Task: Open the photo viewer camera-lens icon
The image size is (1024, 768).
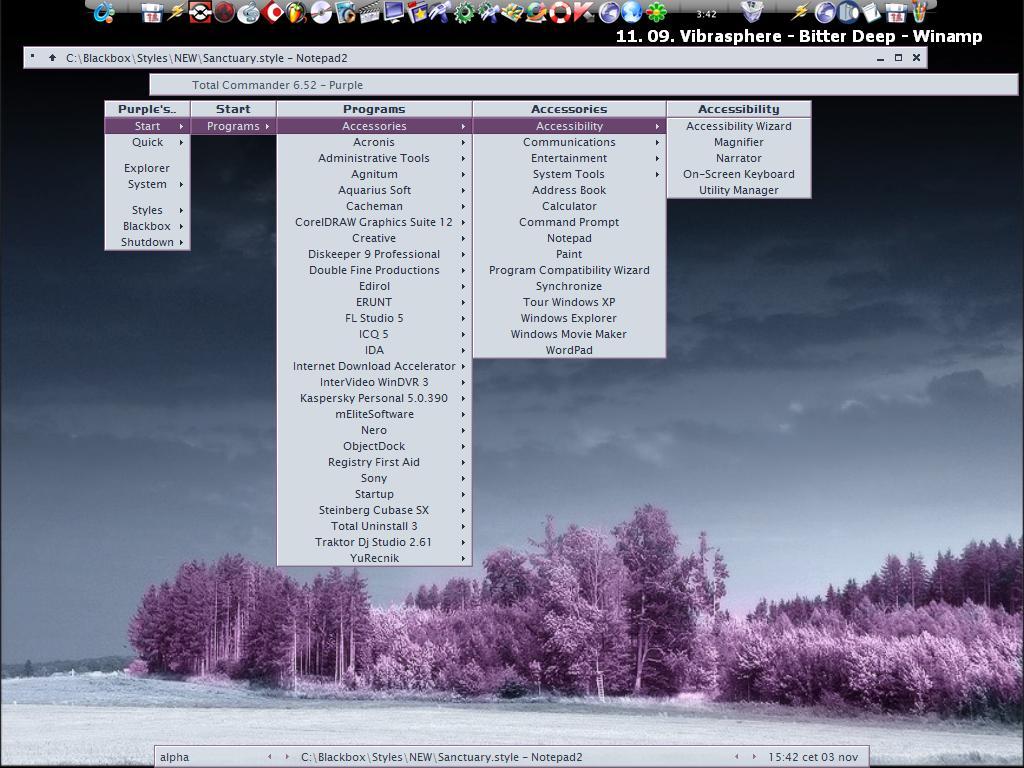Action: pyautogui.click(x=345, y=12)
